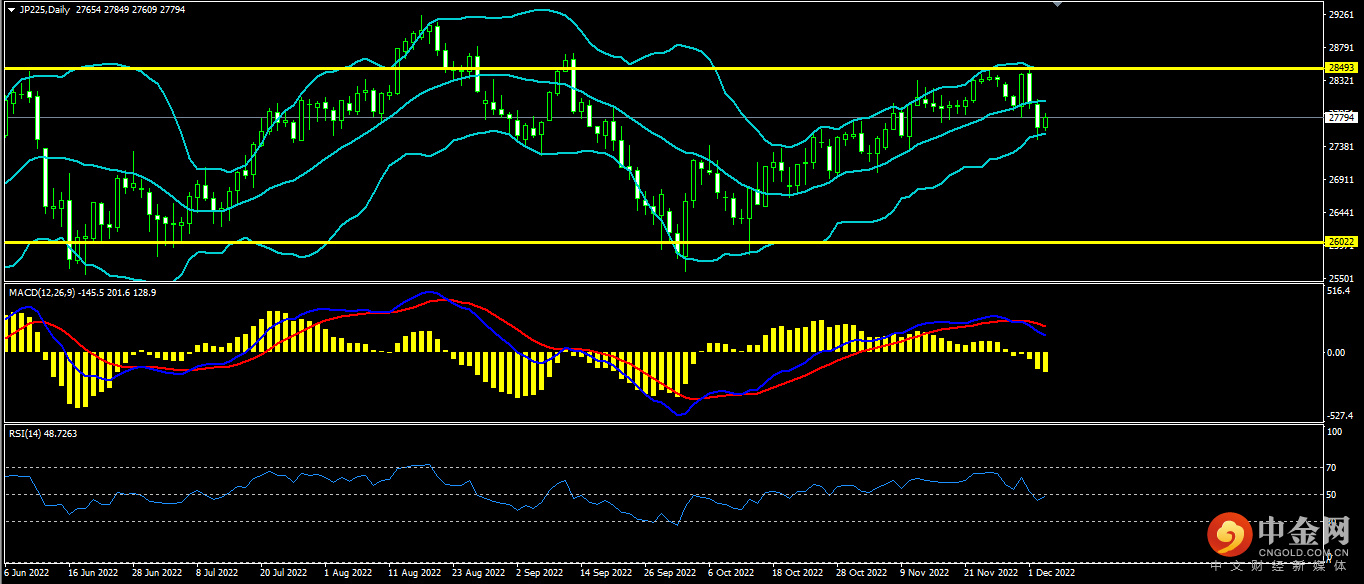Screen dimensions: 1364x584
Task: Click the dropdown arrow beside JP225,Daily
Action: [11, 9]
